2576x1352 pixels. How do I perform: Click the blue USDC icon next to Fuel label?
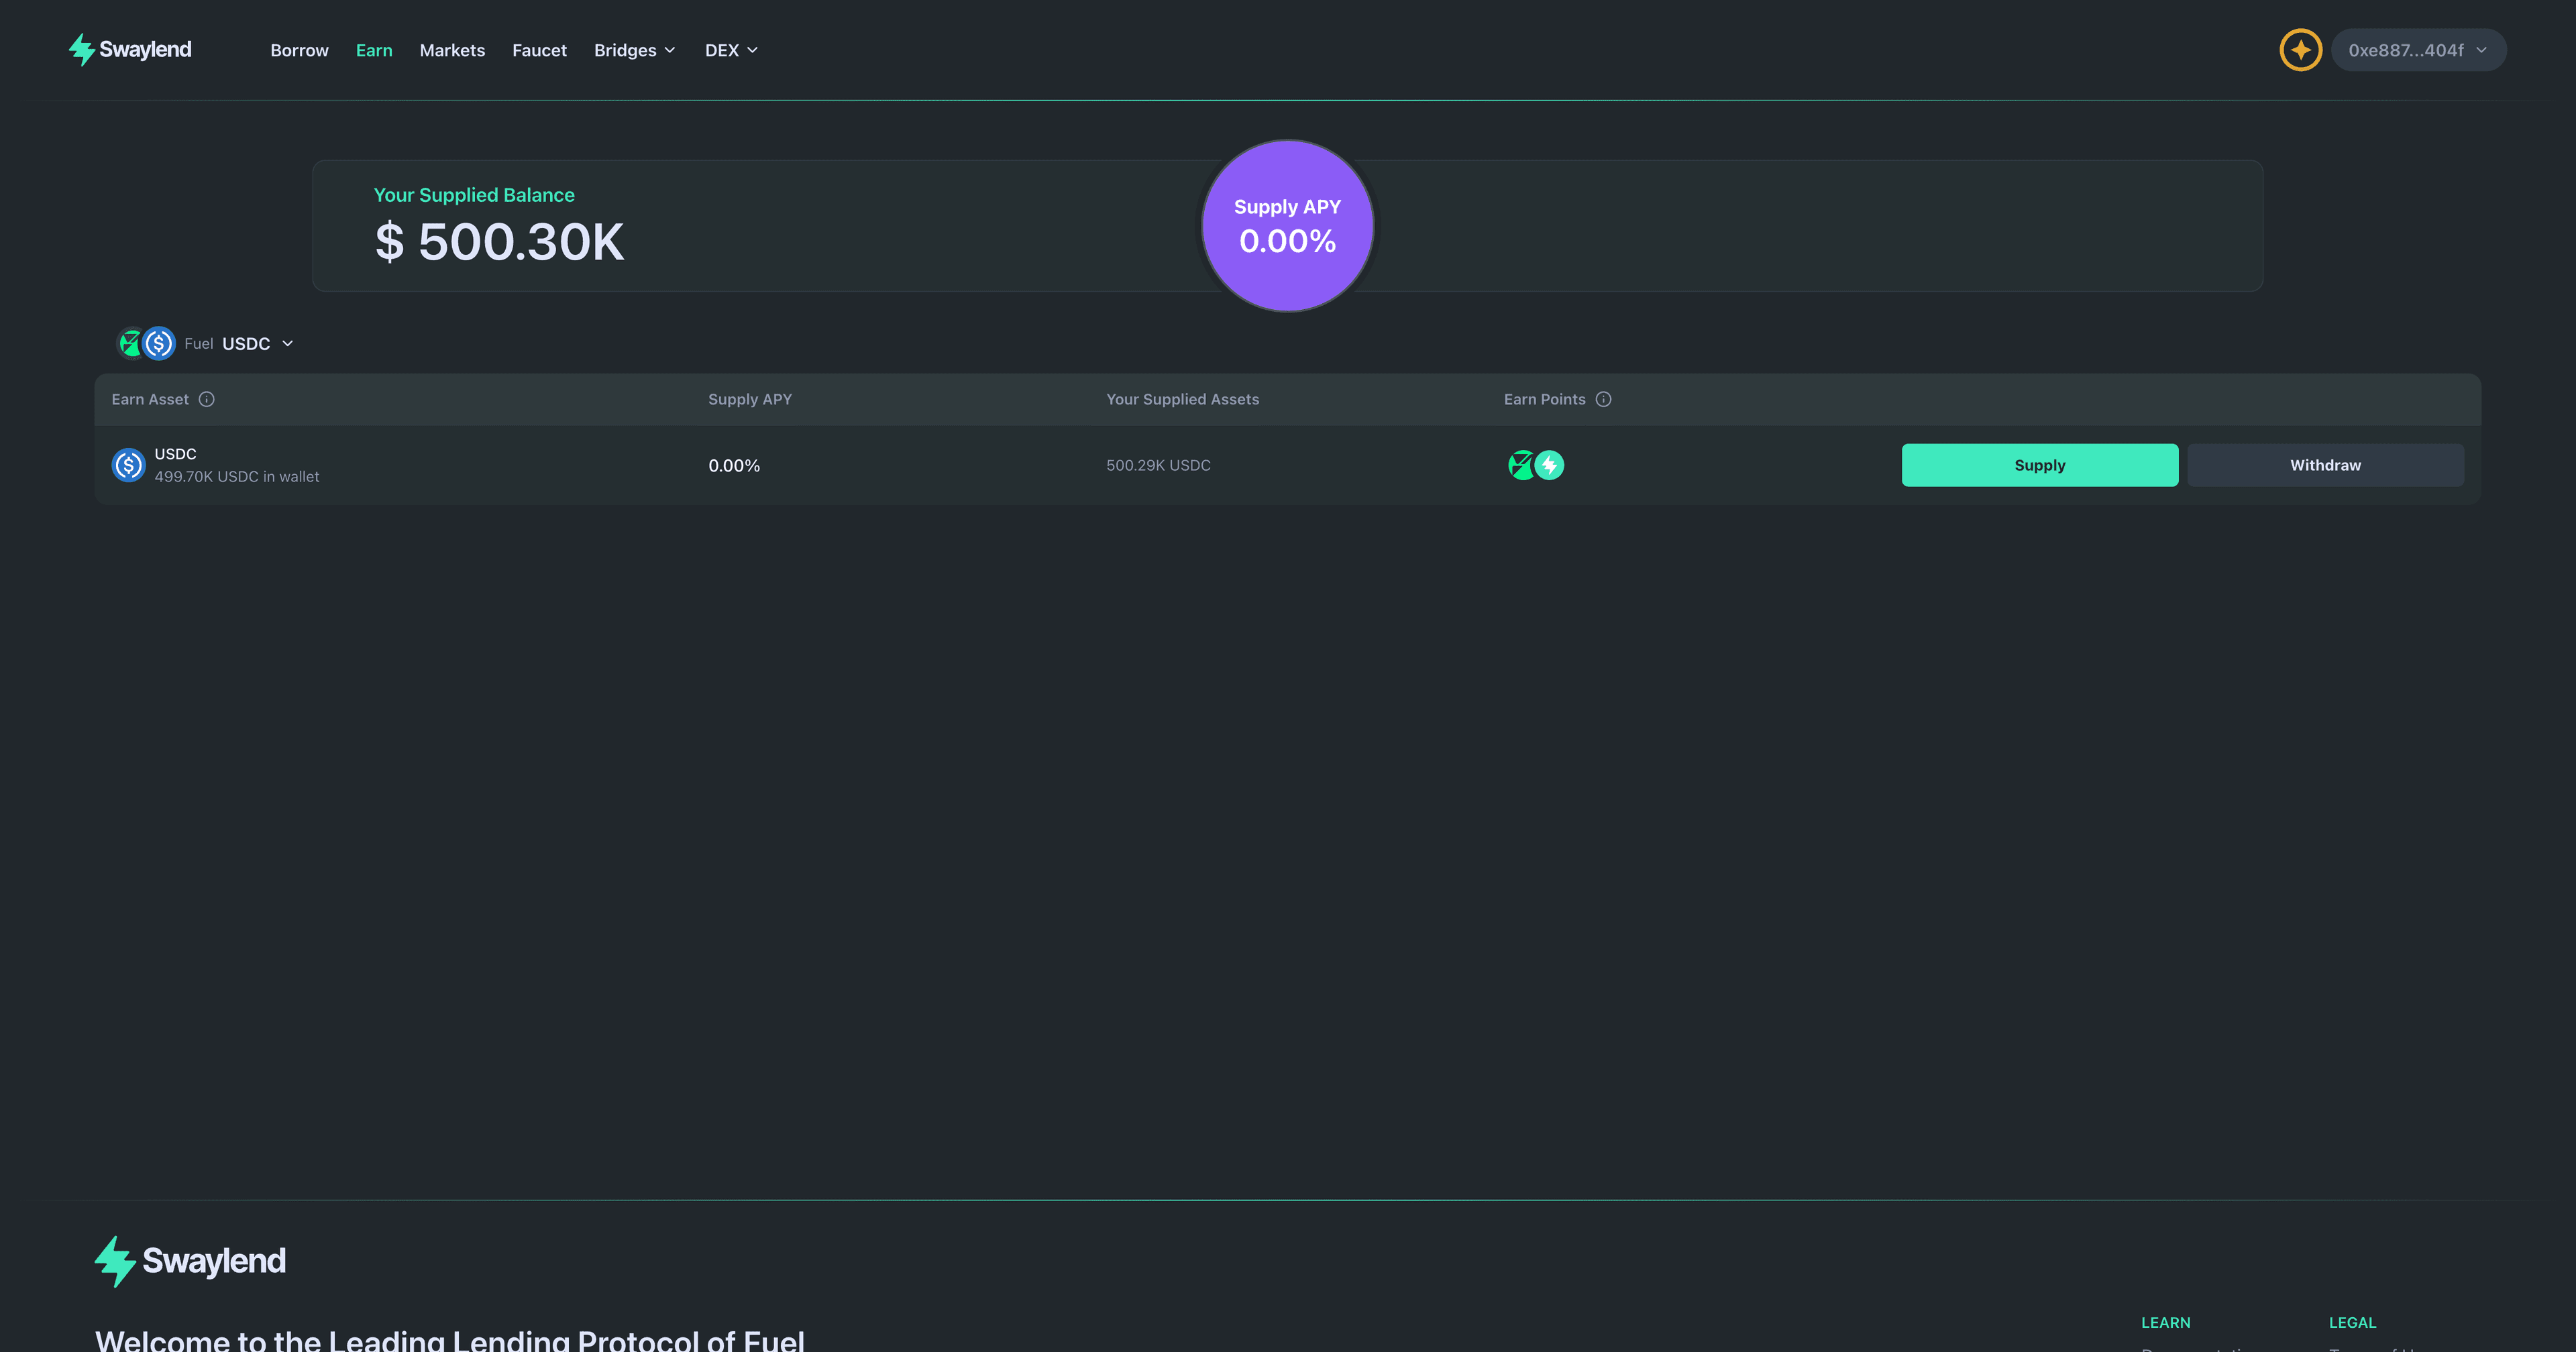pyautogui.click(x=159, y=343)
